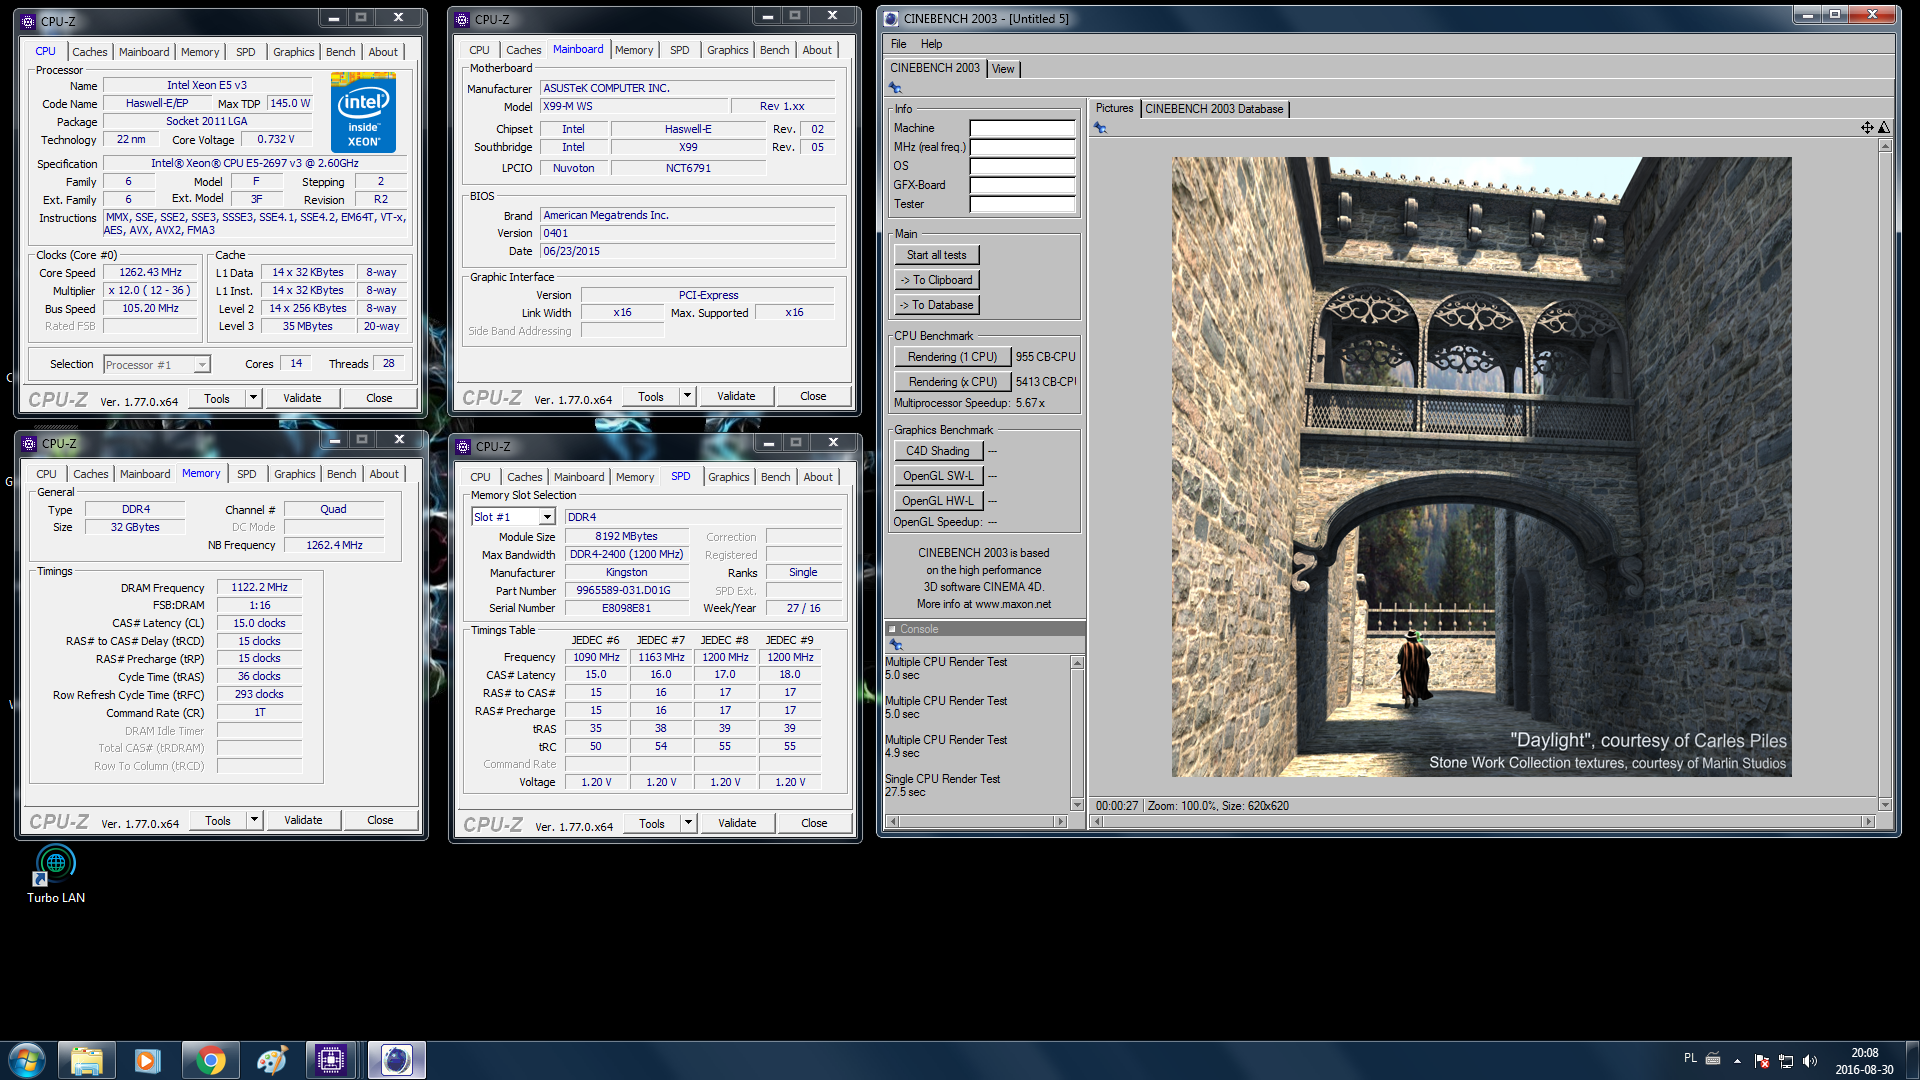Run Rendering (x CPU) benchmark
1920x1080 pixels.
pyautogui.click(x=952, y=382)
